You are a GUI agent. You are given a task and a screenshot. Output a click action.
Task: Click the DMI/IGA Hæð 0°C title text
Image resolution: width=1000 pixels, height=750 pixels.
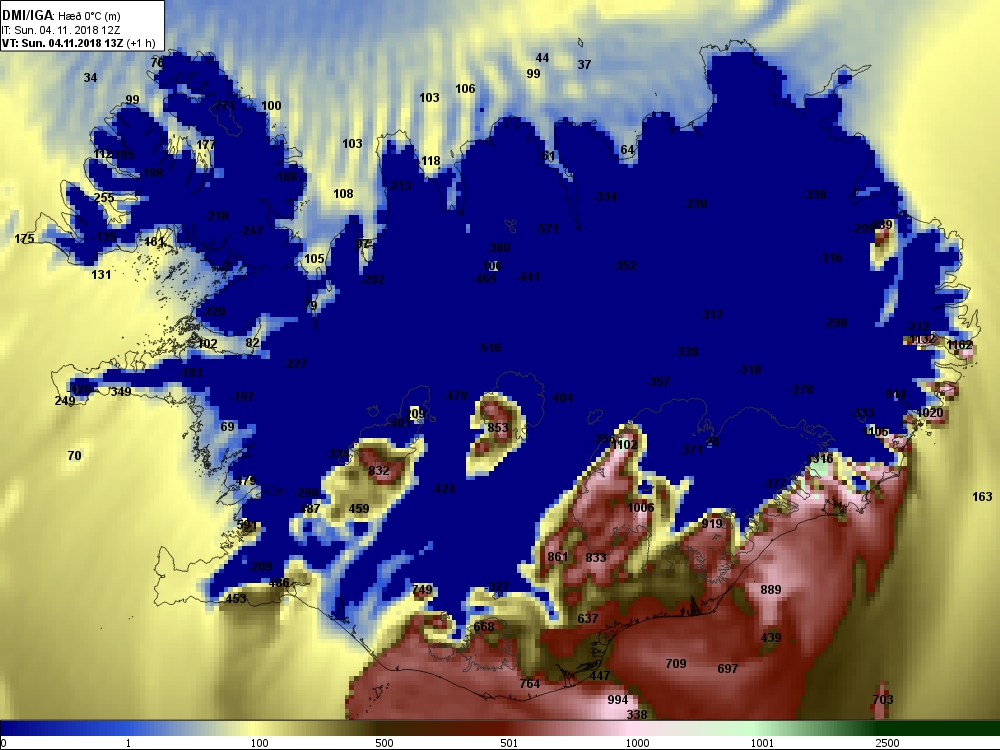pyautogui.click(x=61, y=15)
